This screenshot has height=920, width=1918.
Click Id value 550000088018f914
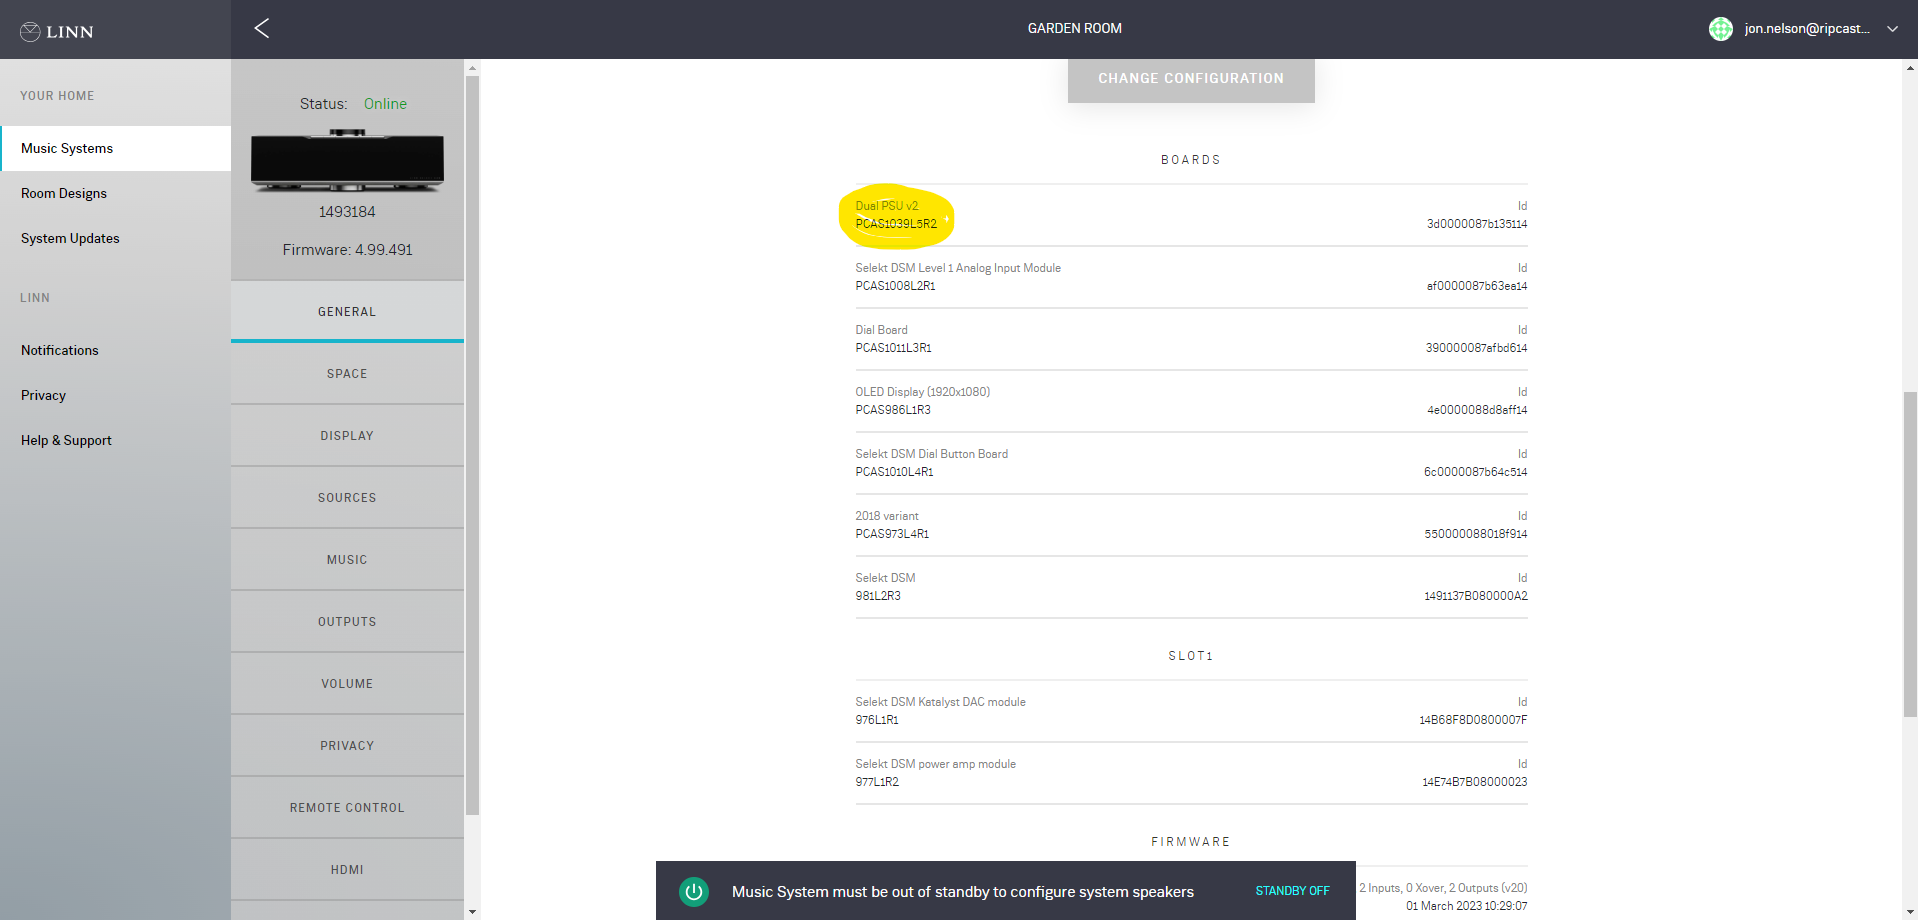[1476, 534]
